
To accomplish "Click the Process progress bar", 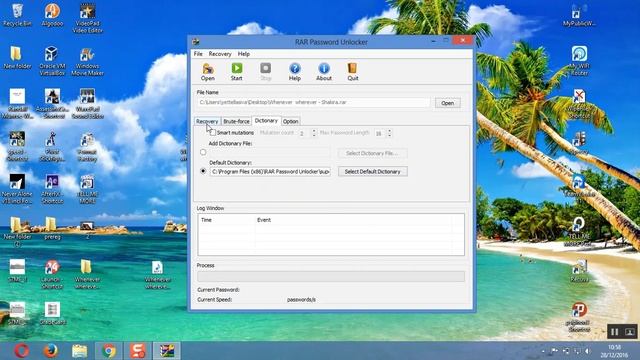I will click(331, 276).
